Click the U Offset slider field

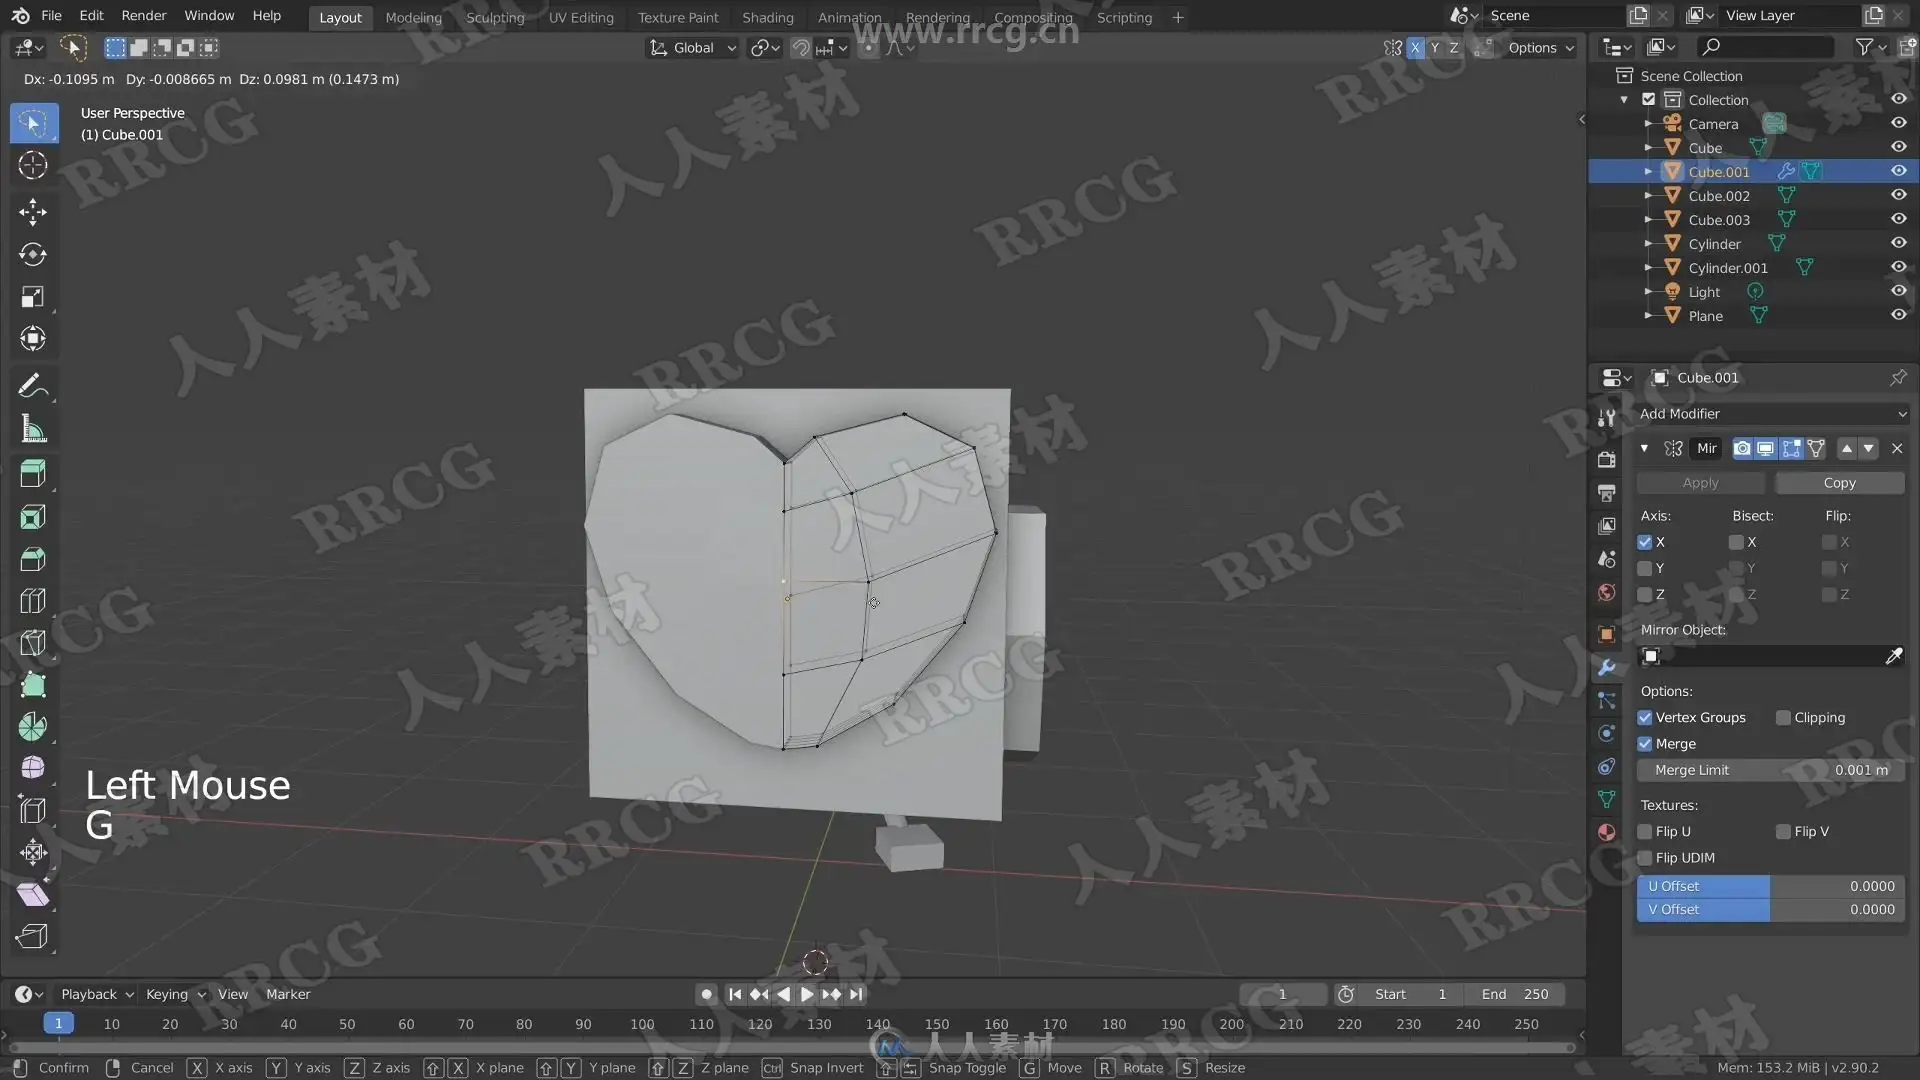(x=1770, y=886)
